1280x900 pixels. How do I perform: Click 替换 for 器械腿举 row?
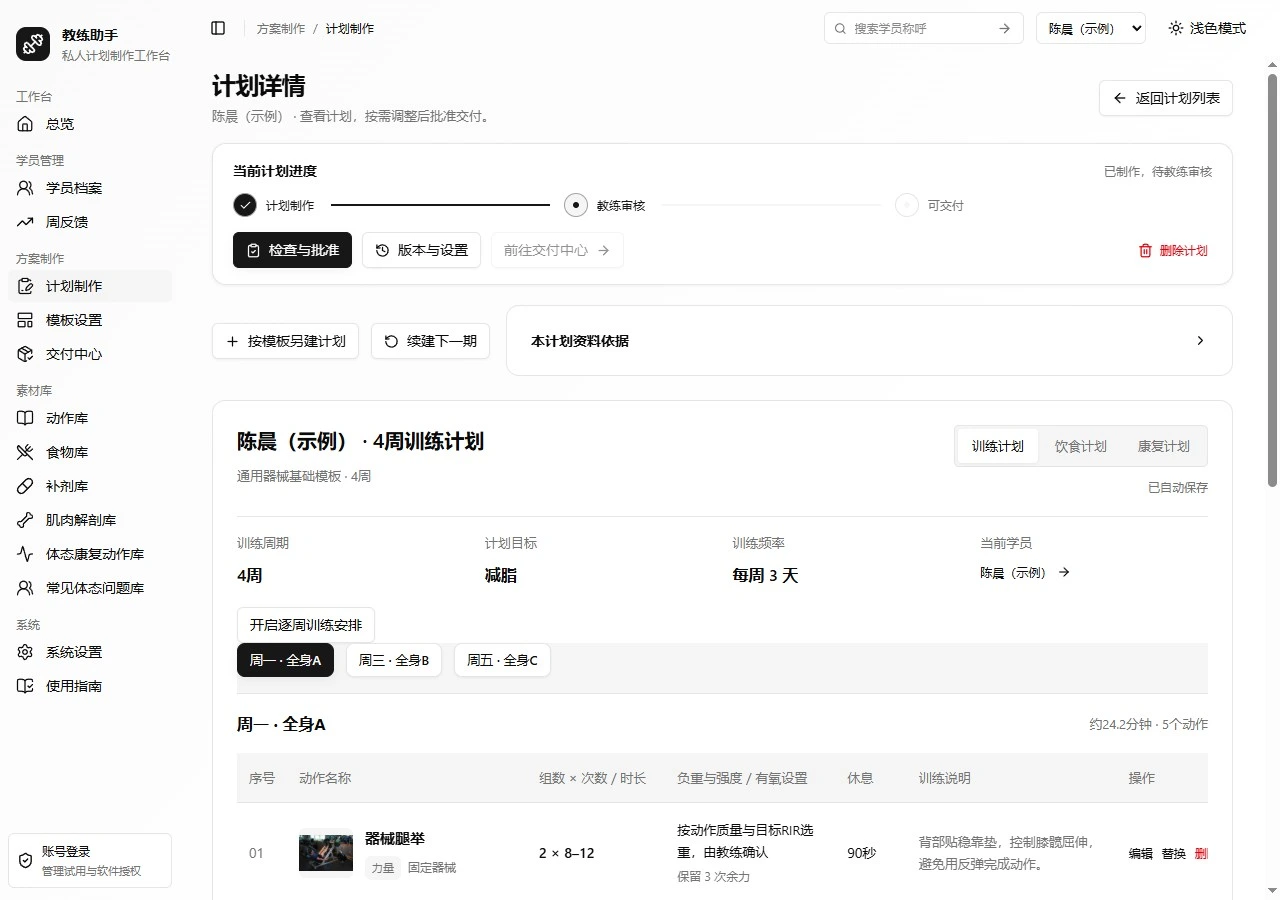pos(1174,854)
